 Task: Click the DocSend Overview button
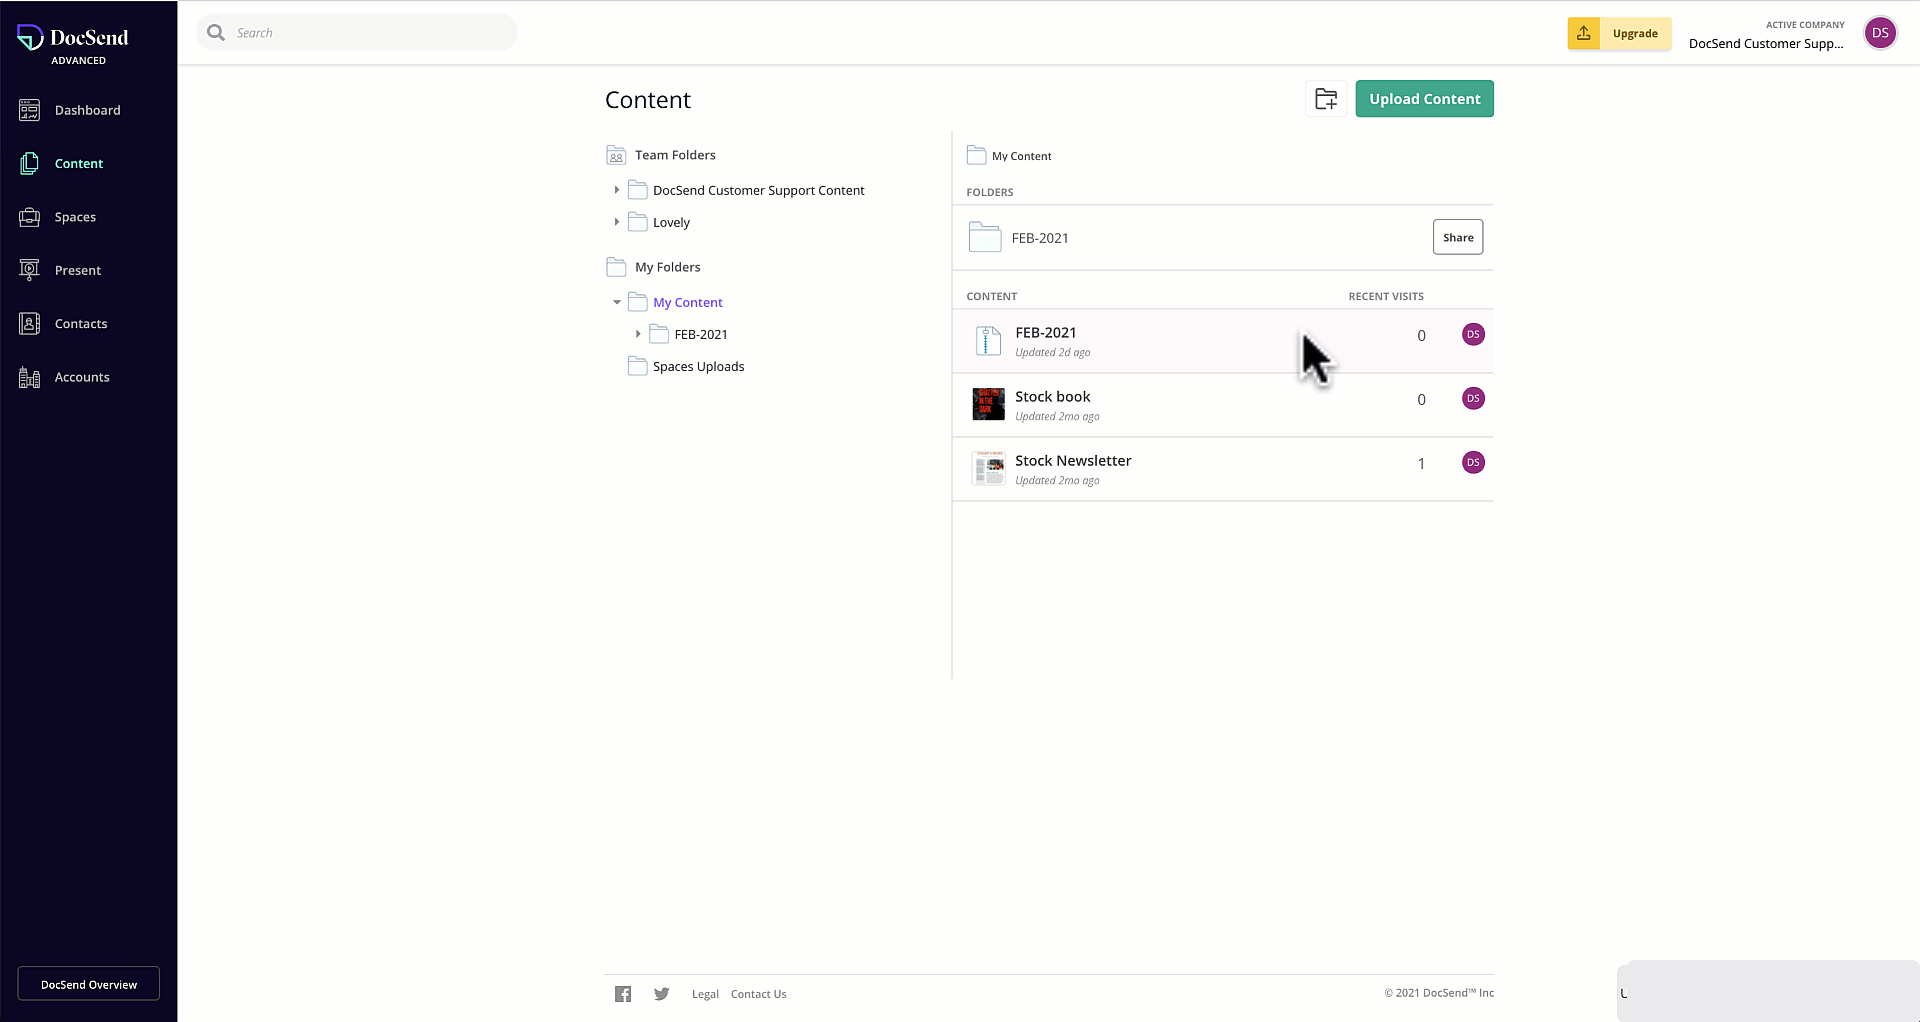point(89,984)
